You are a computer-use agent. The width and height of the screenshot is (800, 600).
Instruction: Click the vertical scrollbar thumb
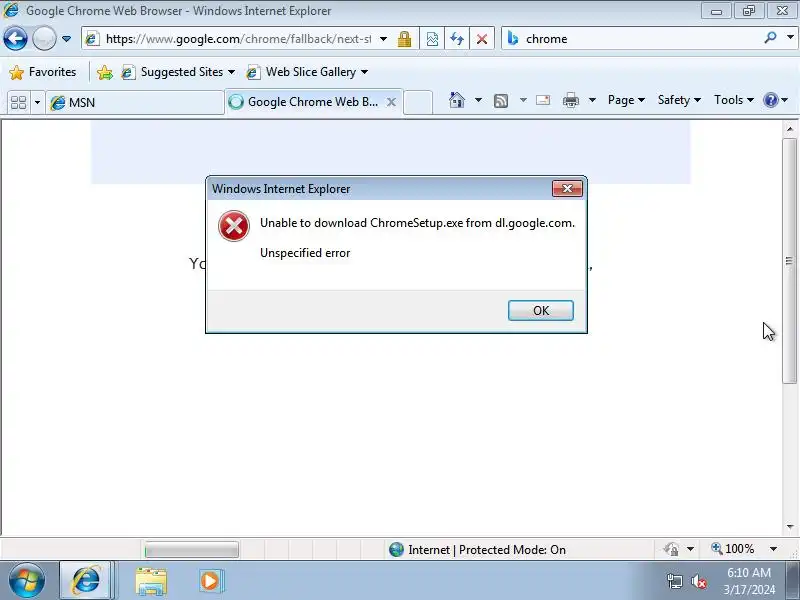(790, 261)
